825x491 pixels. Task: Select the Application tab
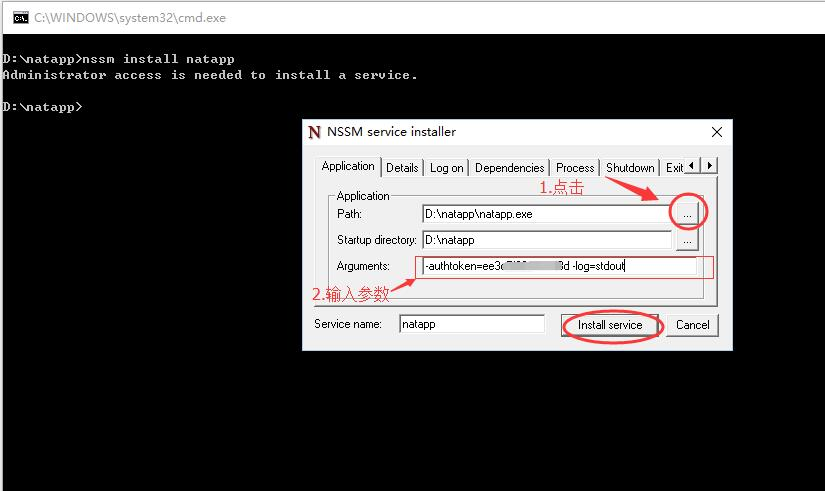click(348, 166)
